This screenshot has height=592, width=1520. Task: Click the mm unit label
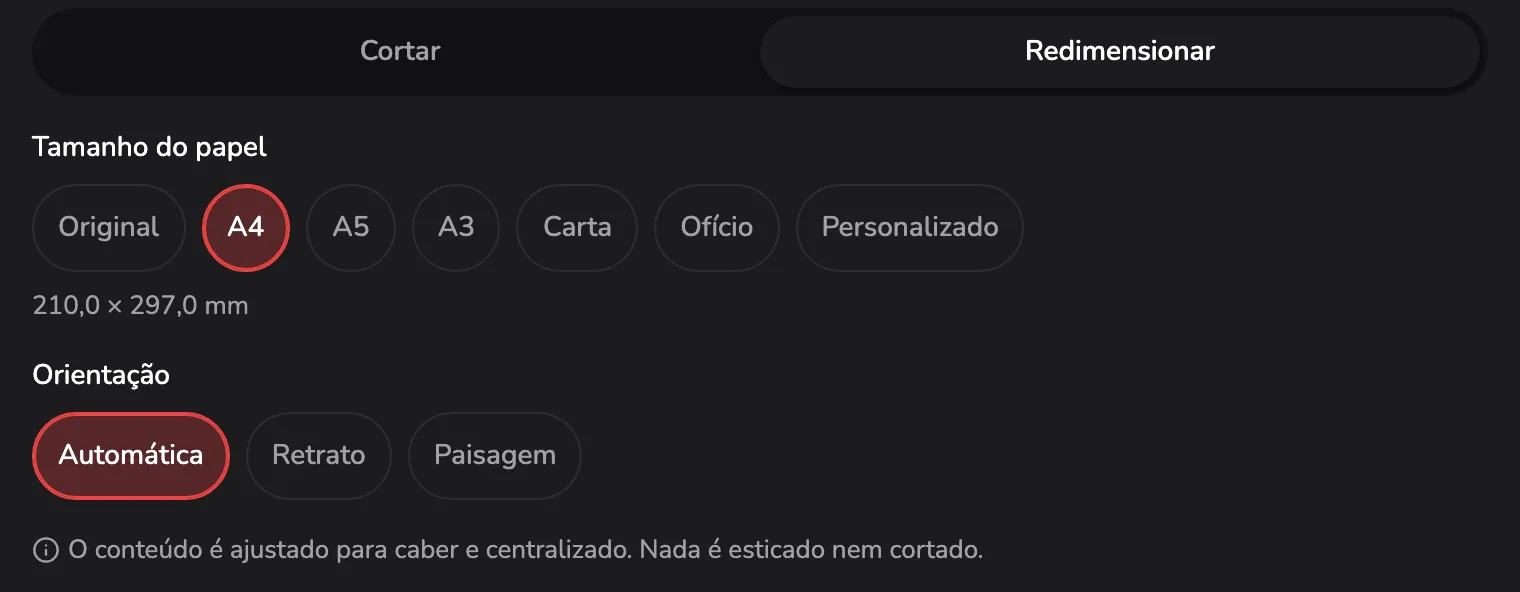[226, 307]
